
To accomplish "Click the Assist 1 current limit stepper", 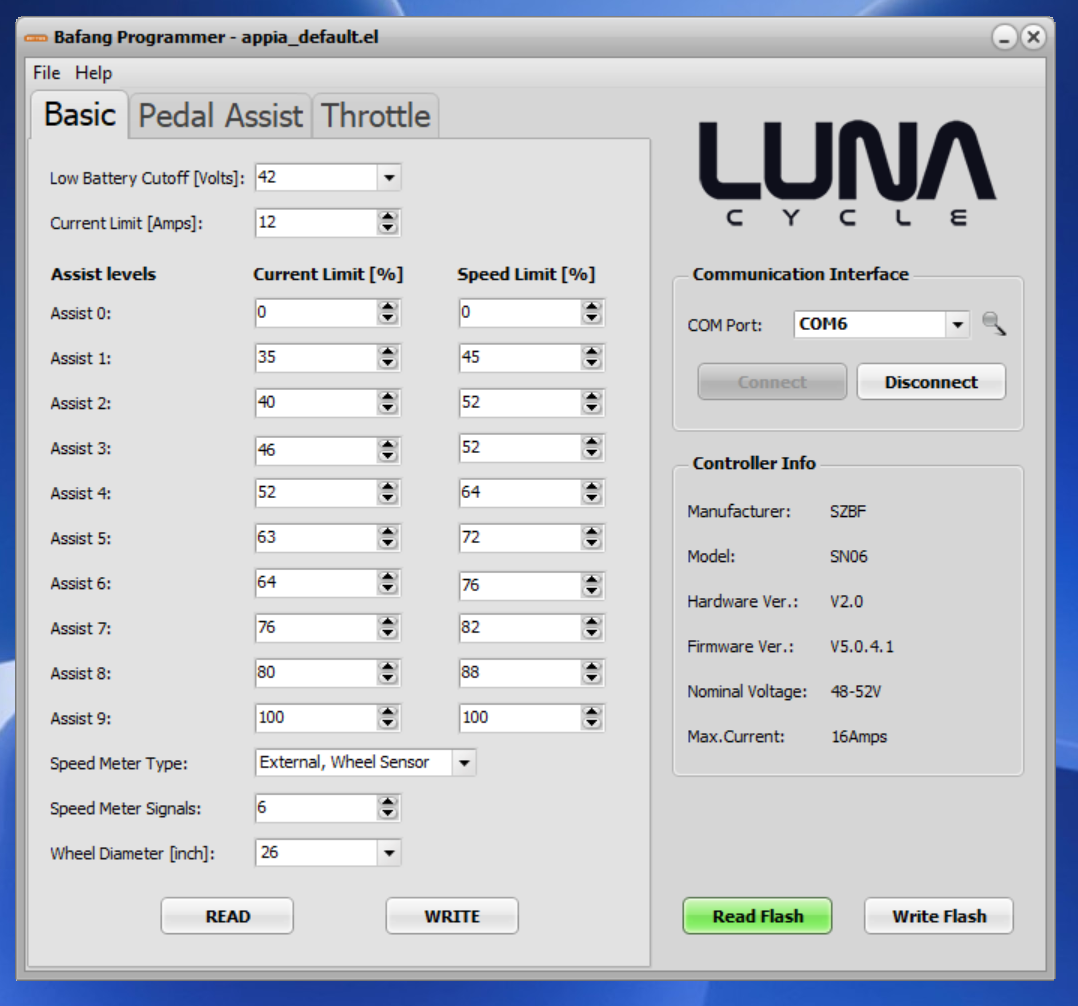I will [x=388, y=358].
